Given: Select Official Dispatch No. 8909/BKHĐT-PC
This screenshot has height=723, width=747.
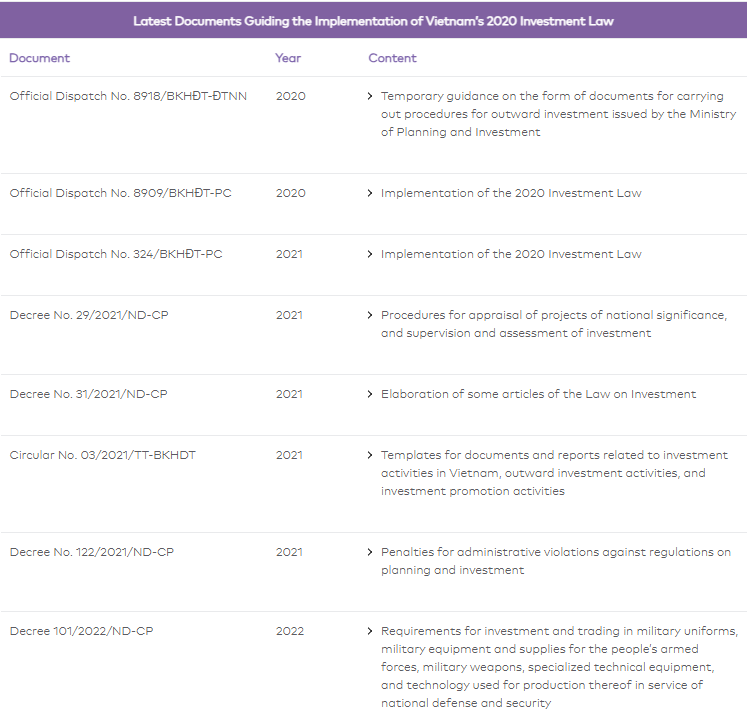Looking at the screenshot, I should pos(121,193).
